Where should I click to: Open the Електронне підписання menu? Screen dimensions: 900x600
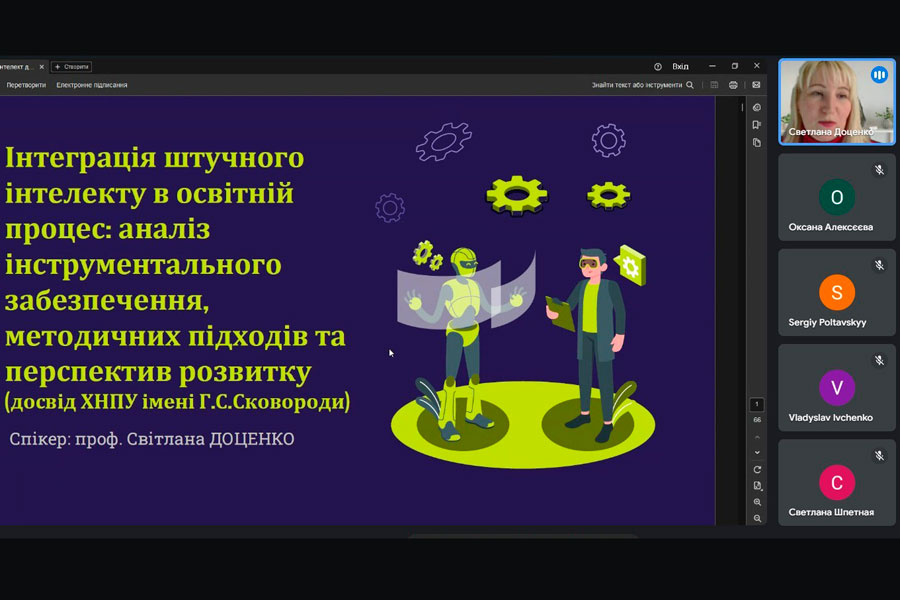pyautogui.click(x=91, y=85)
